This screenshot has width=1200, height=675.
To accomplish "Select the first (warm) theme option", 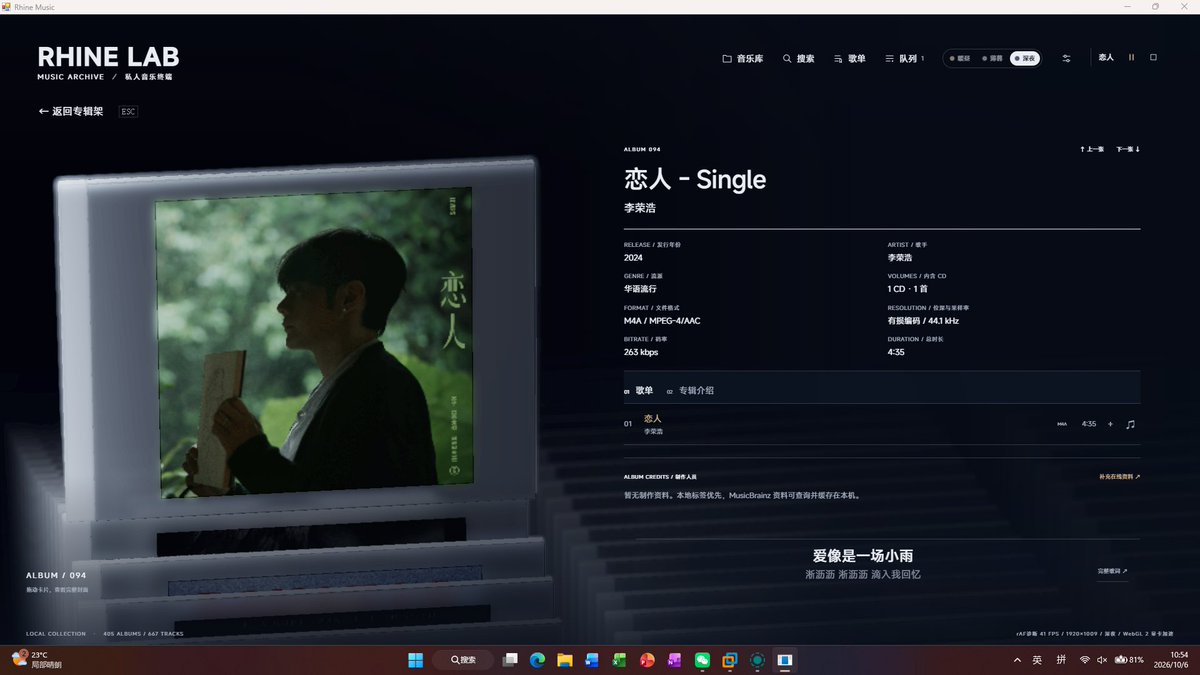I will pos(960,59).
